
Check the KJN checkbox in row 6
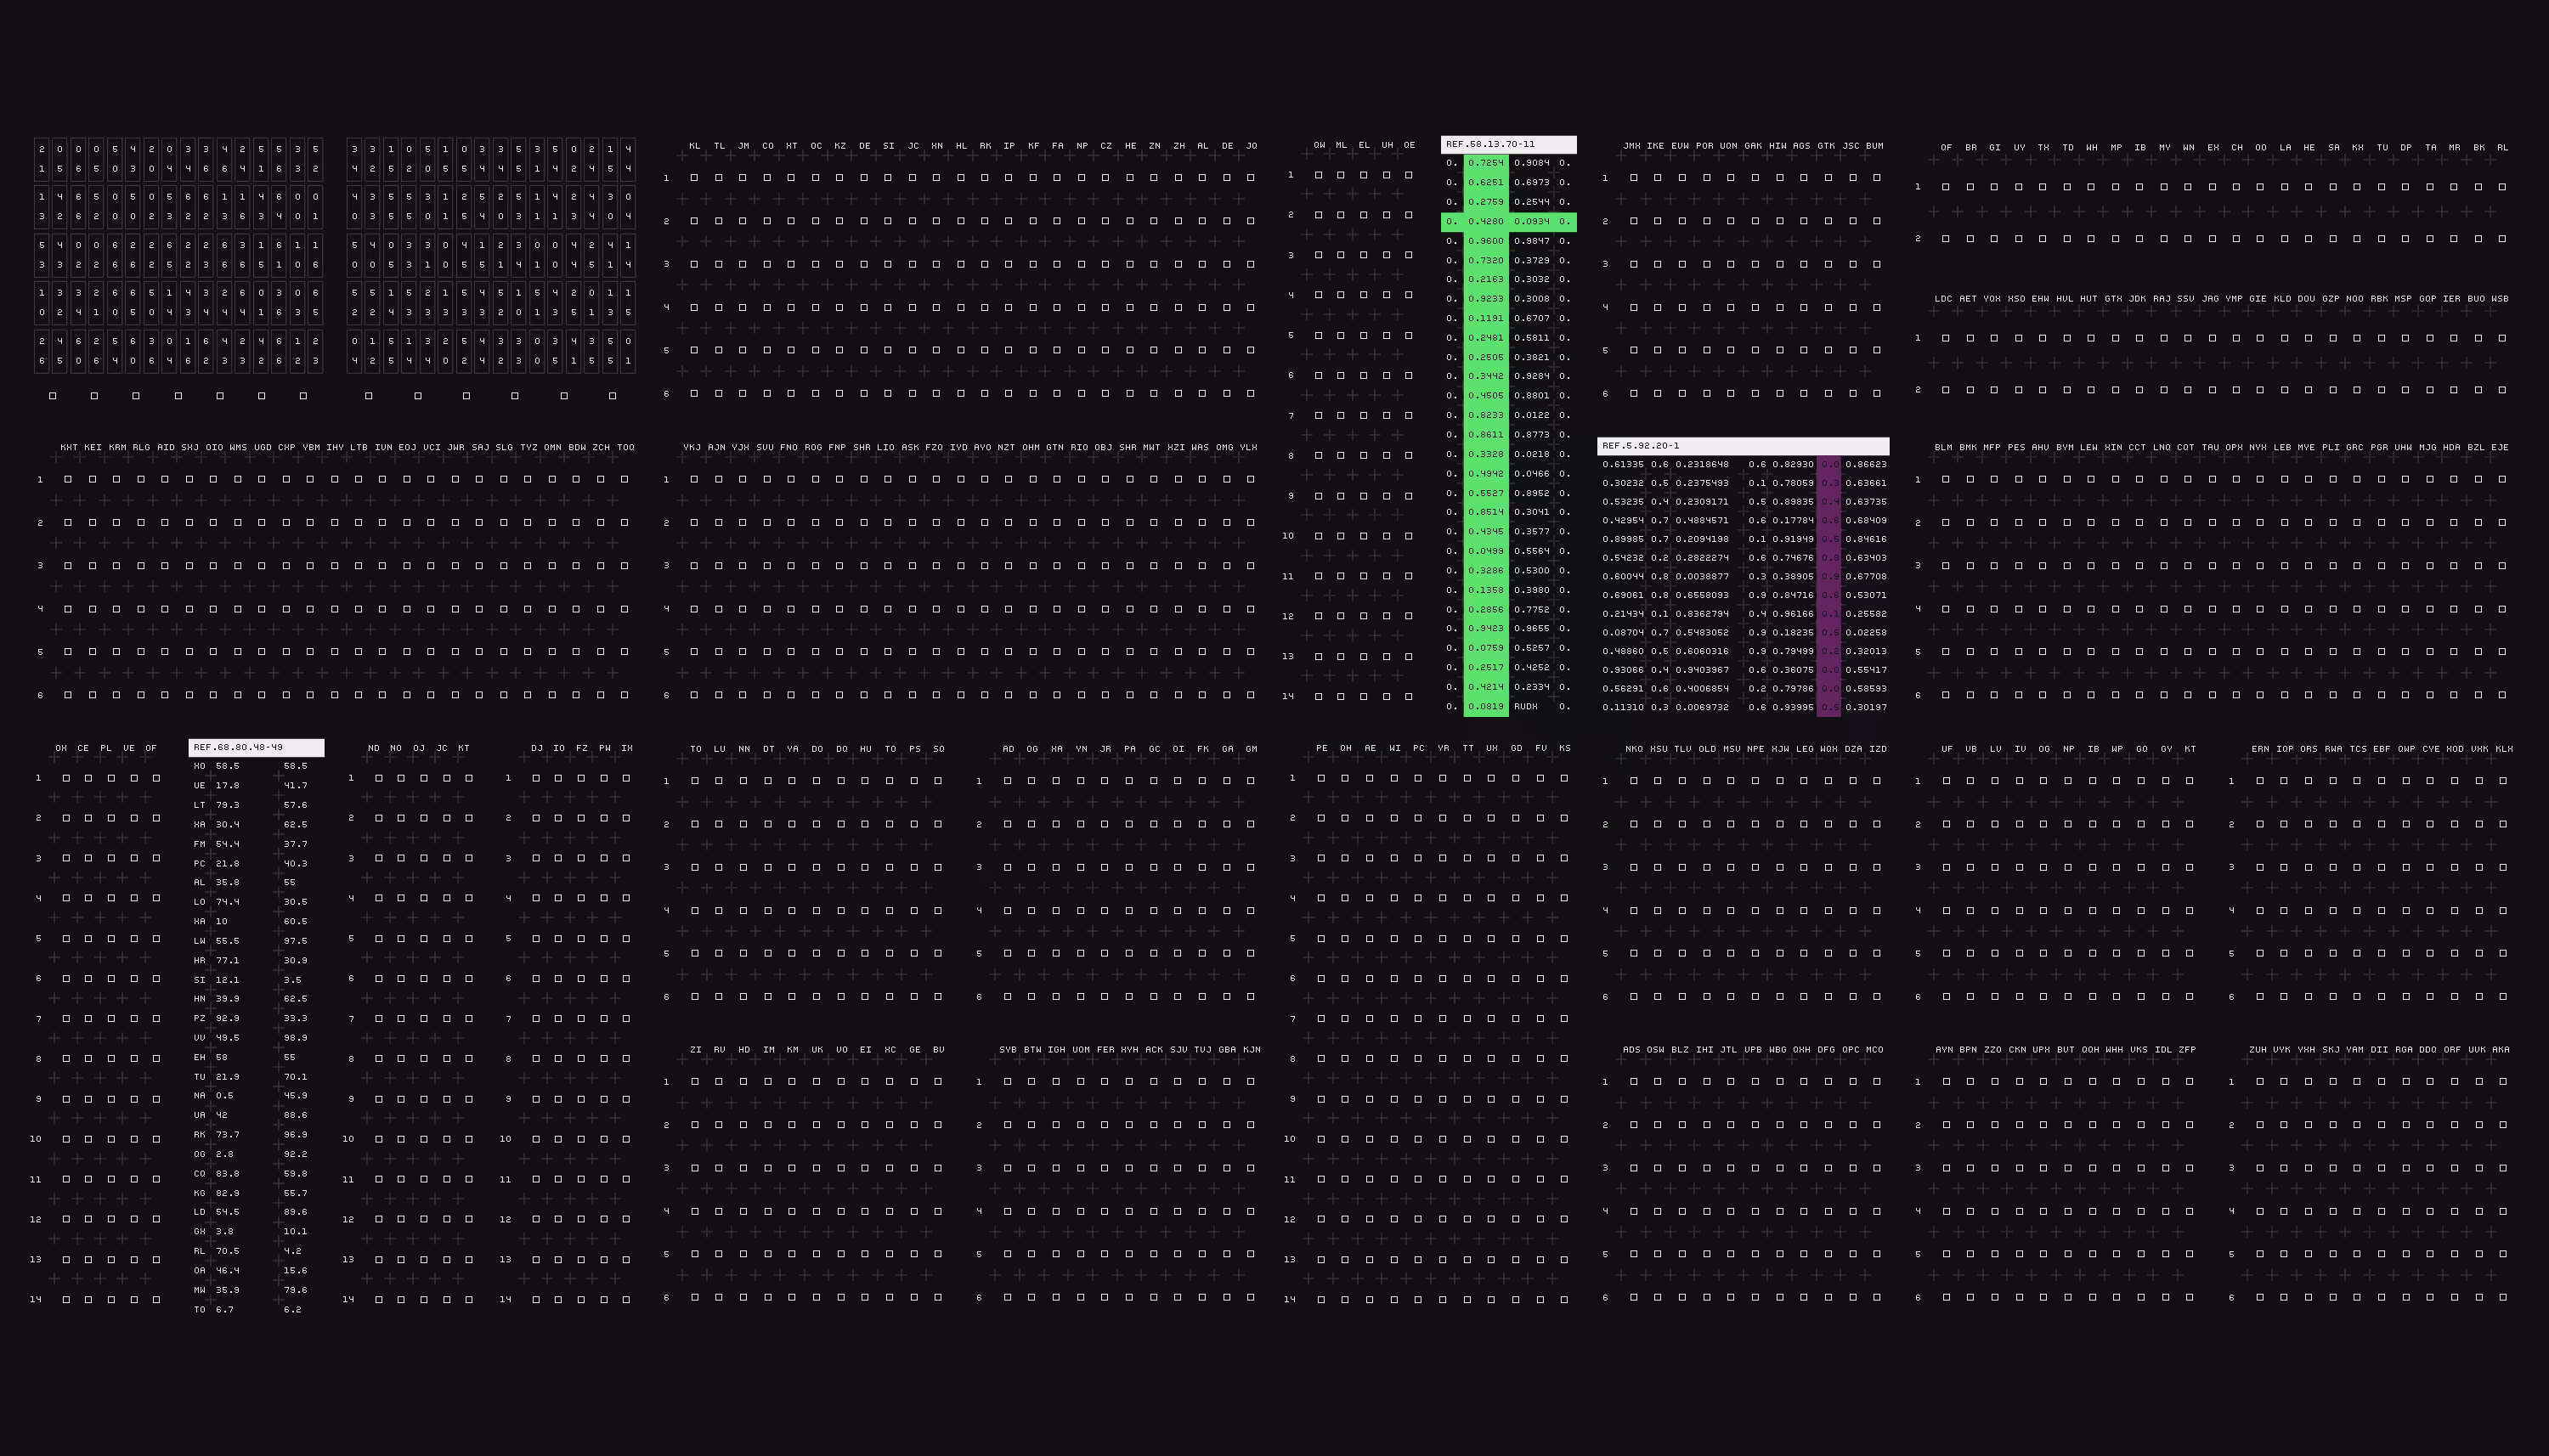tap(1251, 1297)
